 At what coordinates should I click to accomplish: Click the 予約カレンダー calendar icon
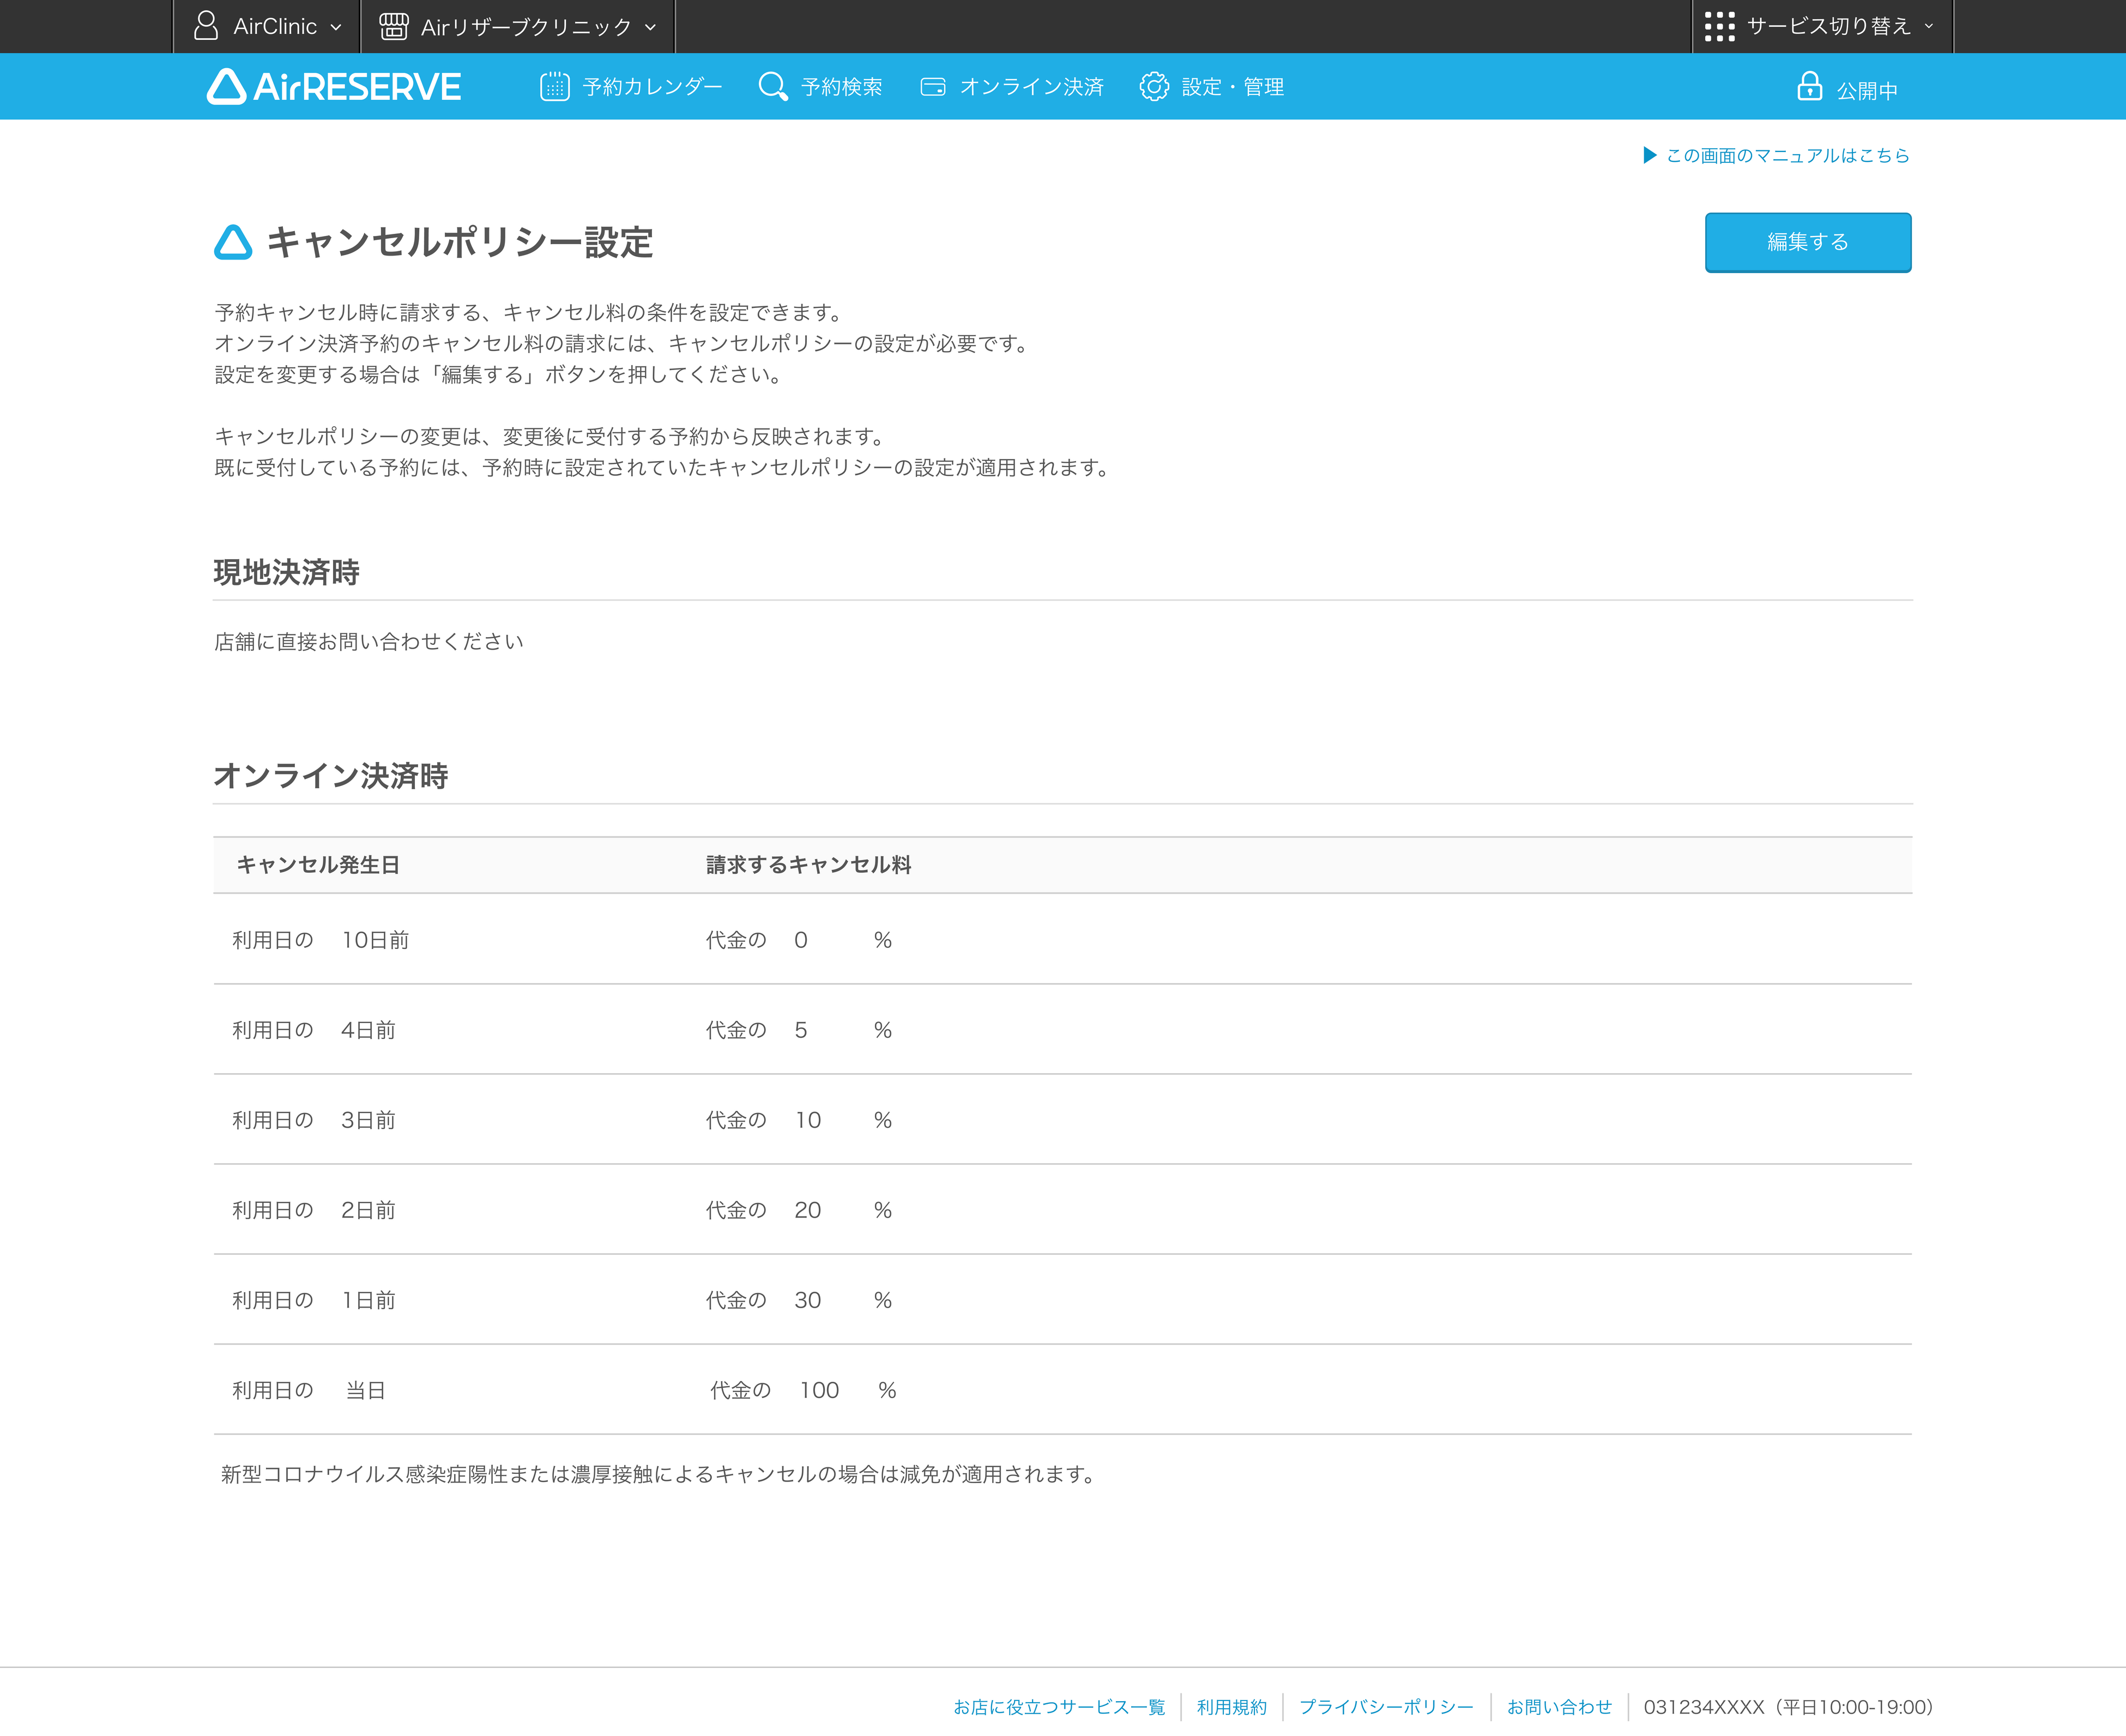tap(555, 87)
